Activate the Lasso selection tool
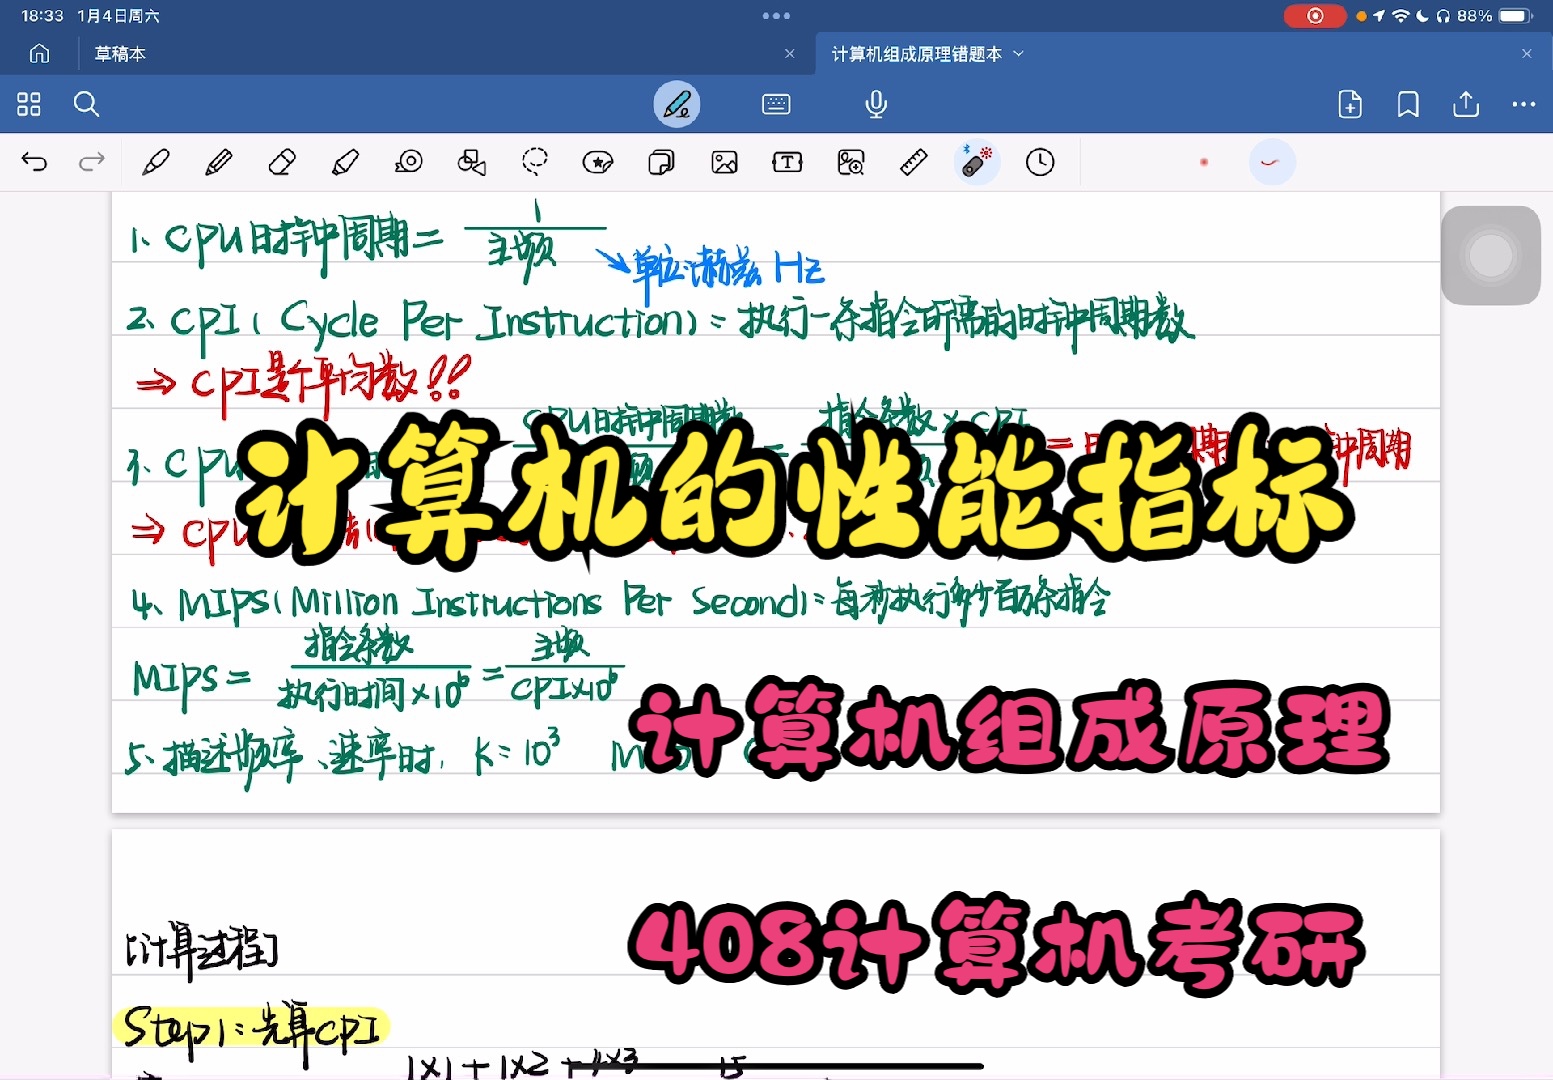 [535, 162]
